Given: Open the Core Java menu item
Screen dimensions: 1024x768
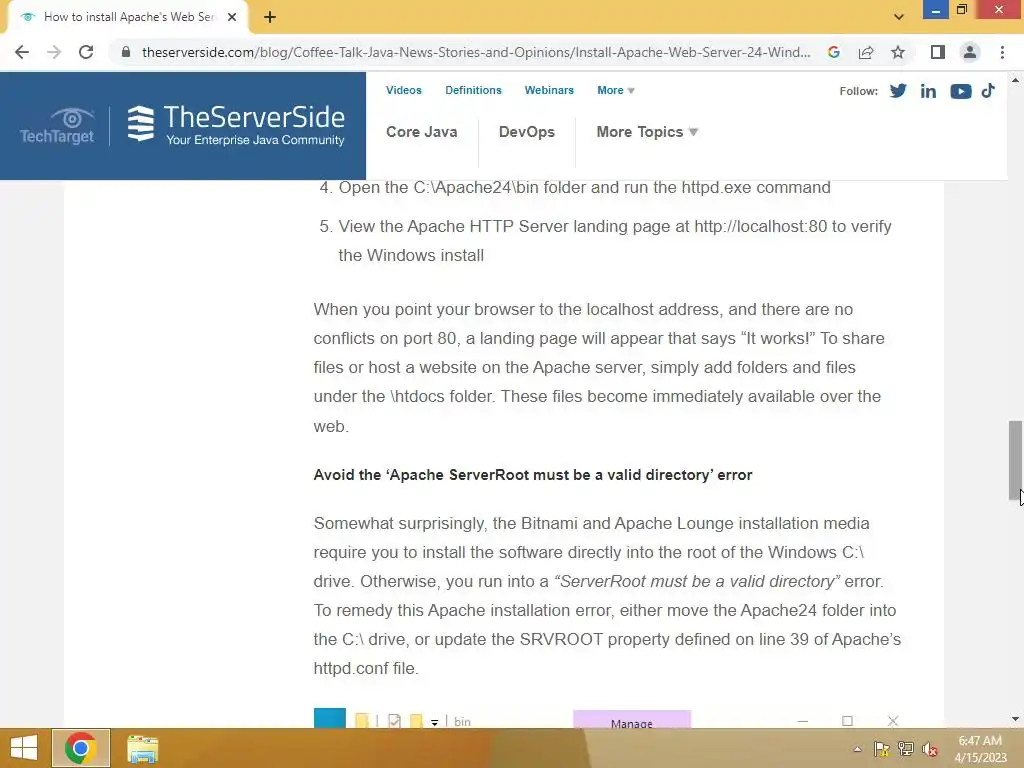Looking at the screenshot, I should (x=422, y=132).
